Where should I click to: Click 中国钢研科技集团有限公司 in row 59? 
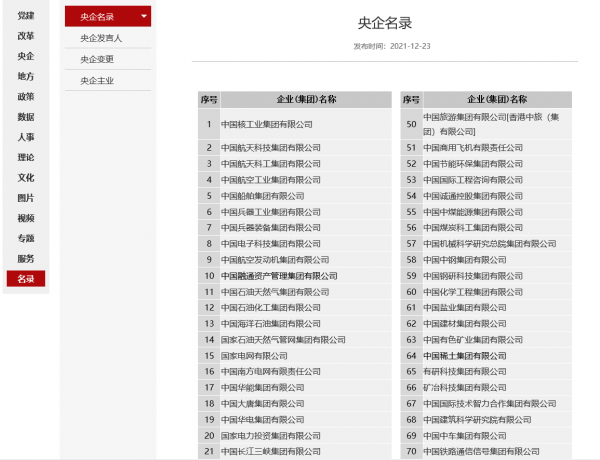point(473,276)
